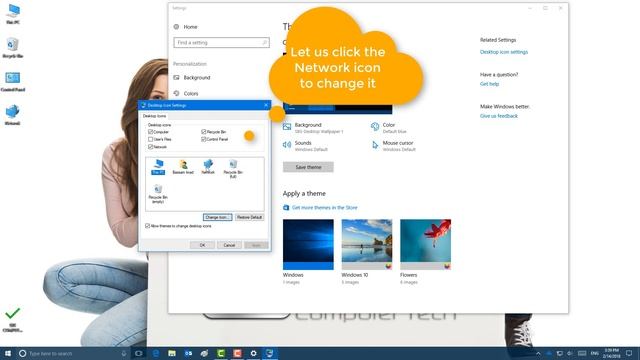Viewport: 640px width, 360px height.
Task: Open the Color setting in the Themes page
Action: click(389, 128)
